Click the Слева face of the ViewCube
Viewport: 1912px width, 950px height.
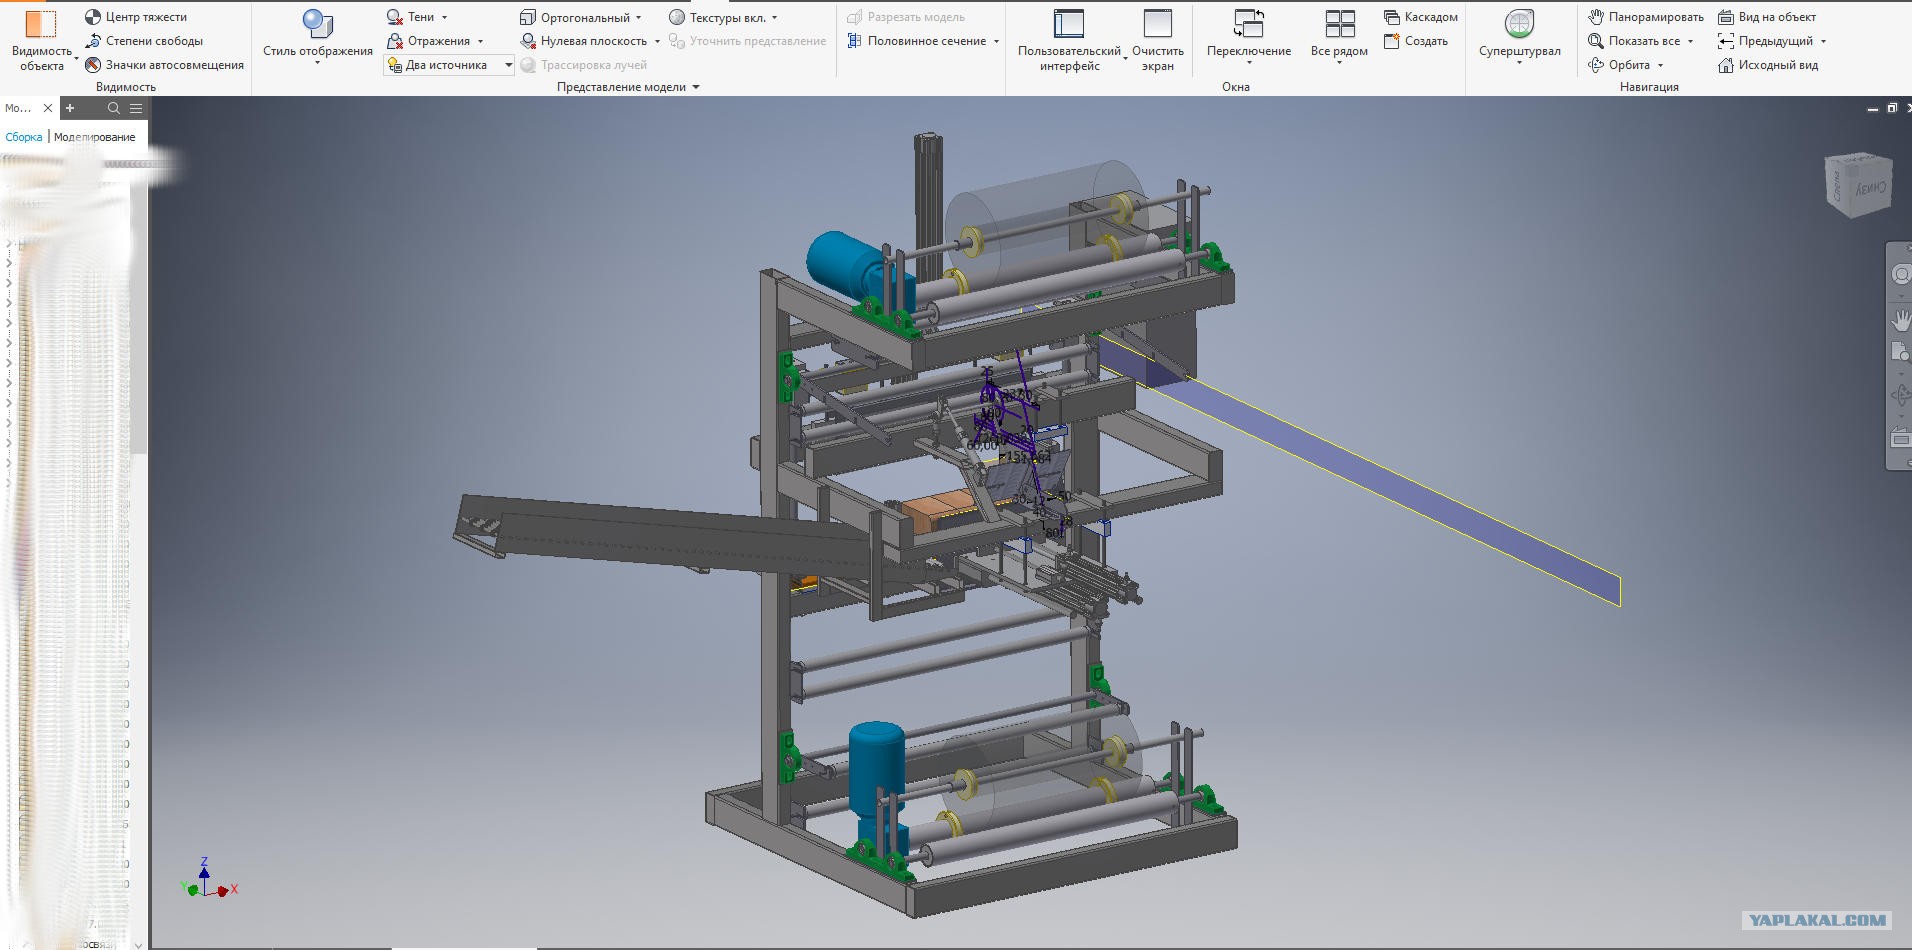click(x=1838, y=187)
